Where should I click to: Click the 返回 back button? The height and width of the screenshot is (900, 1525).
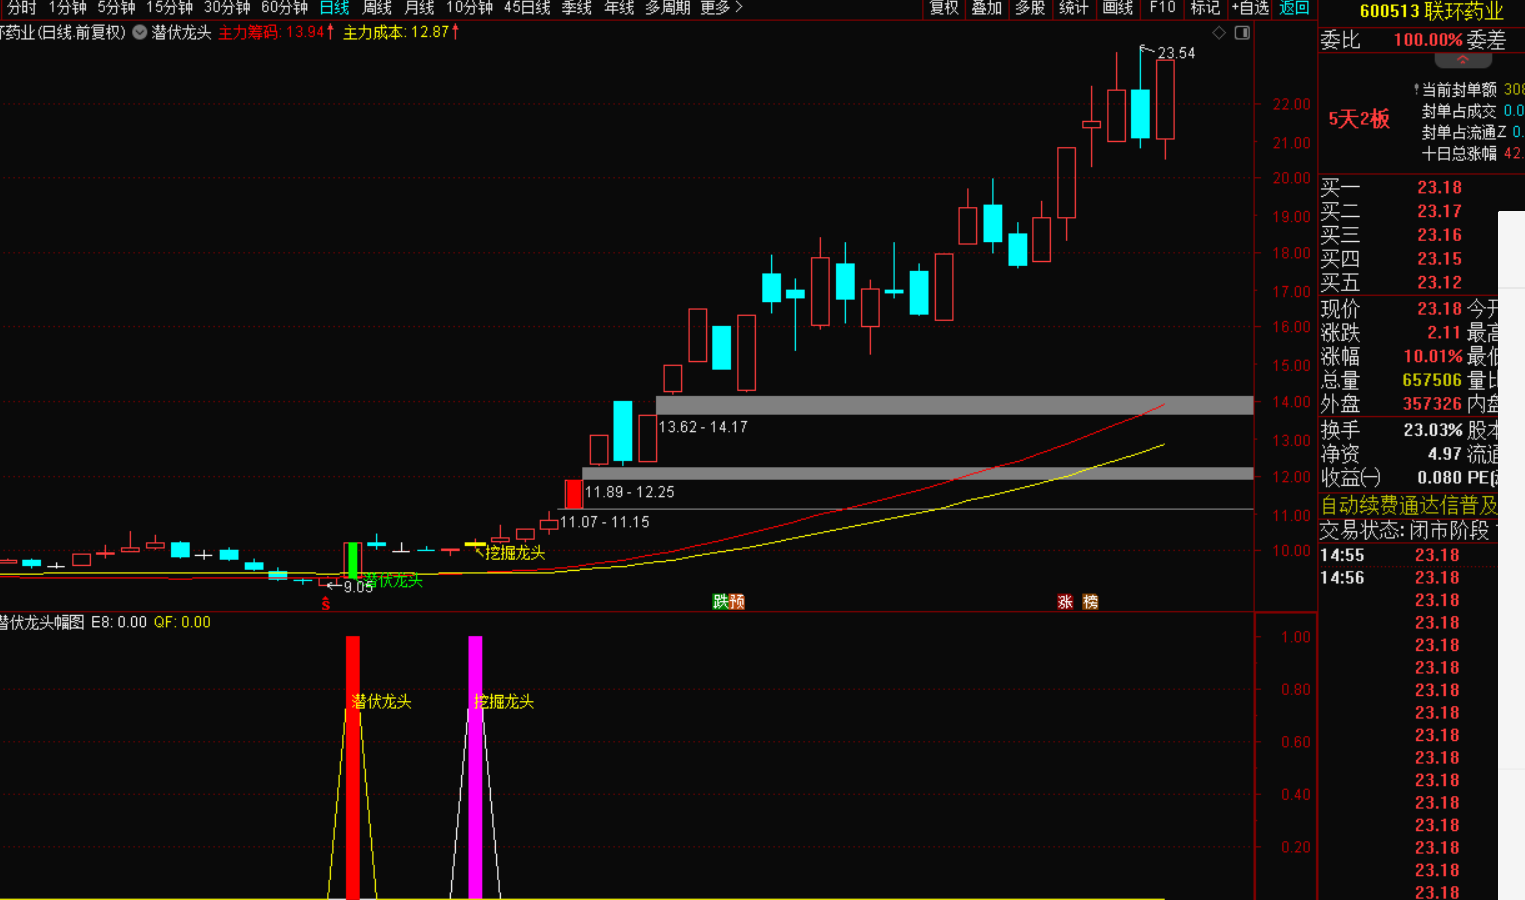pyautogui.click(x=1294, y=8)
